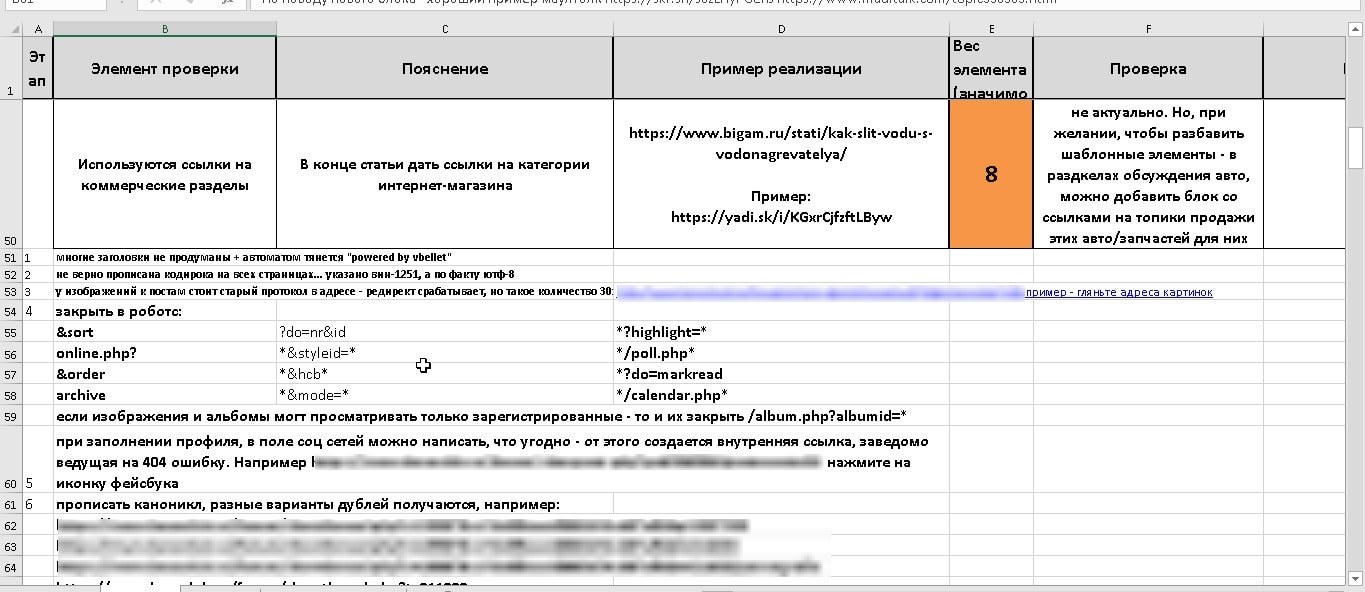The height and width of the screenshot is (592, 1365).
Task: Select cell A54 containing 4
Action: 37,311
